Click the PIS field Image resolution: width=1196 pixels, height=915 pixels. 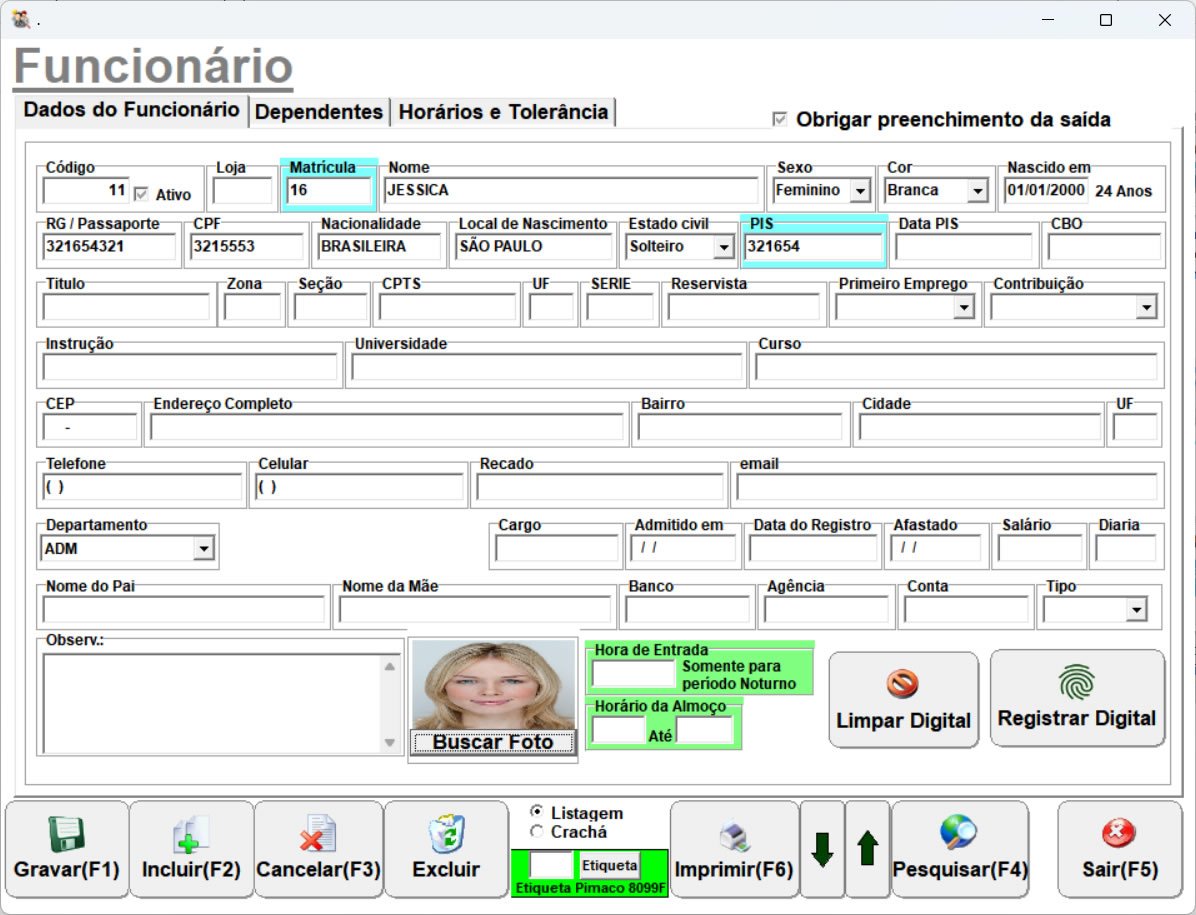point(813,246)
